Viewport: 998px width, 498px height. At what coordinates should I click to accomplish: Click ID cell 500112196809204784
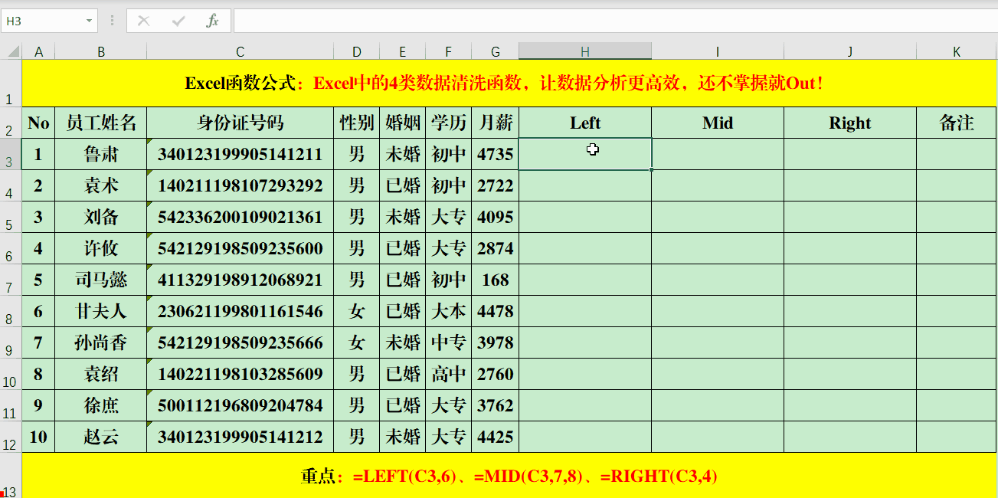pyautogui.click(x=240, y=406)
